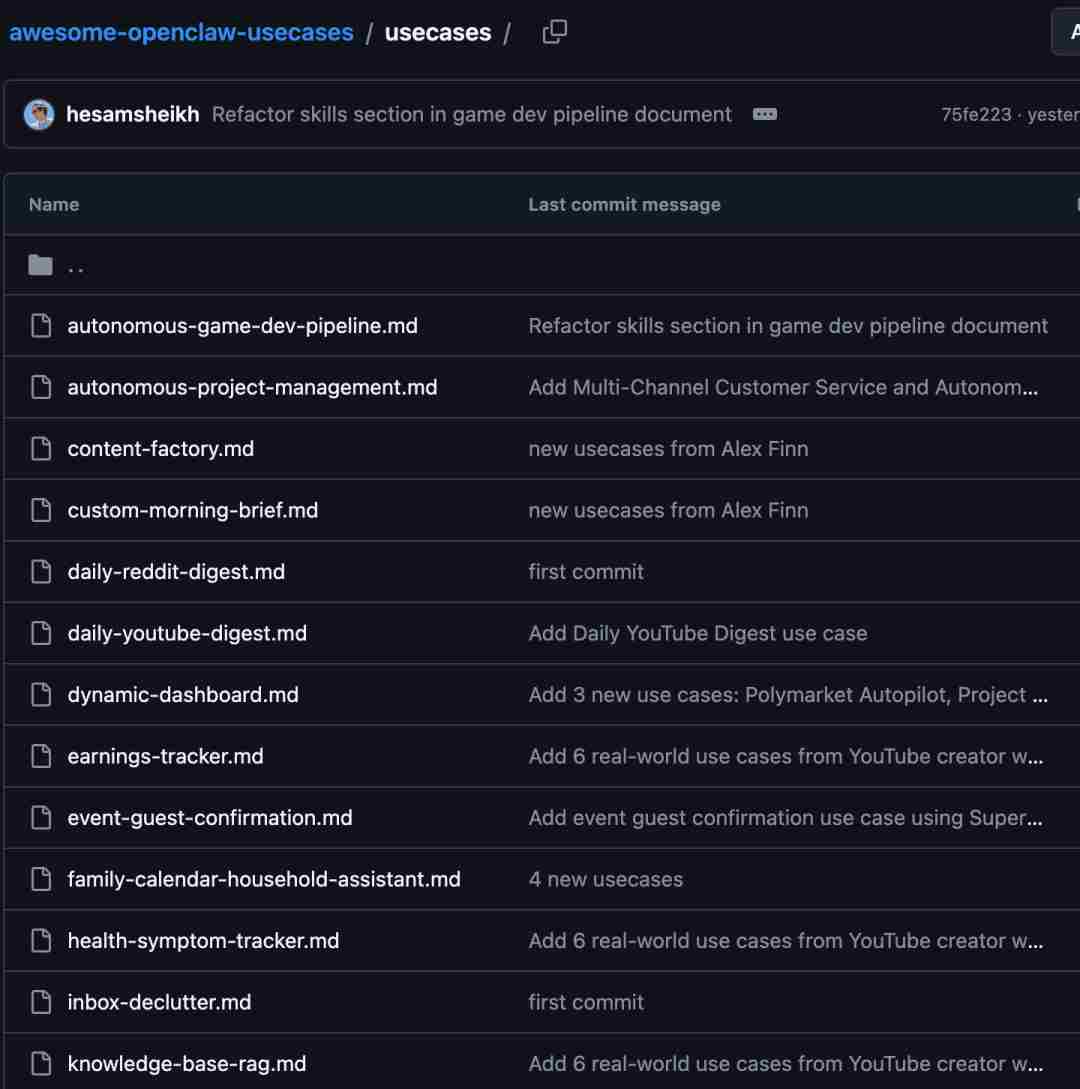Click file icon beside autonomous-game-dev-pipeline.md
The height and width of the screenshot is (1089, 1080).
(x=40, y=326)
